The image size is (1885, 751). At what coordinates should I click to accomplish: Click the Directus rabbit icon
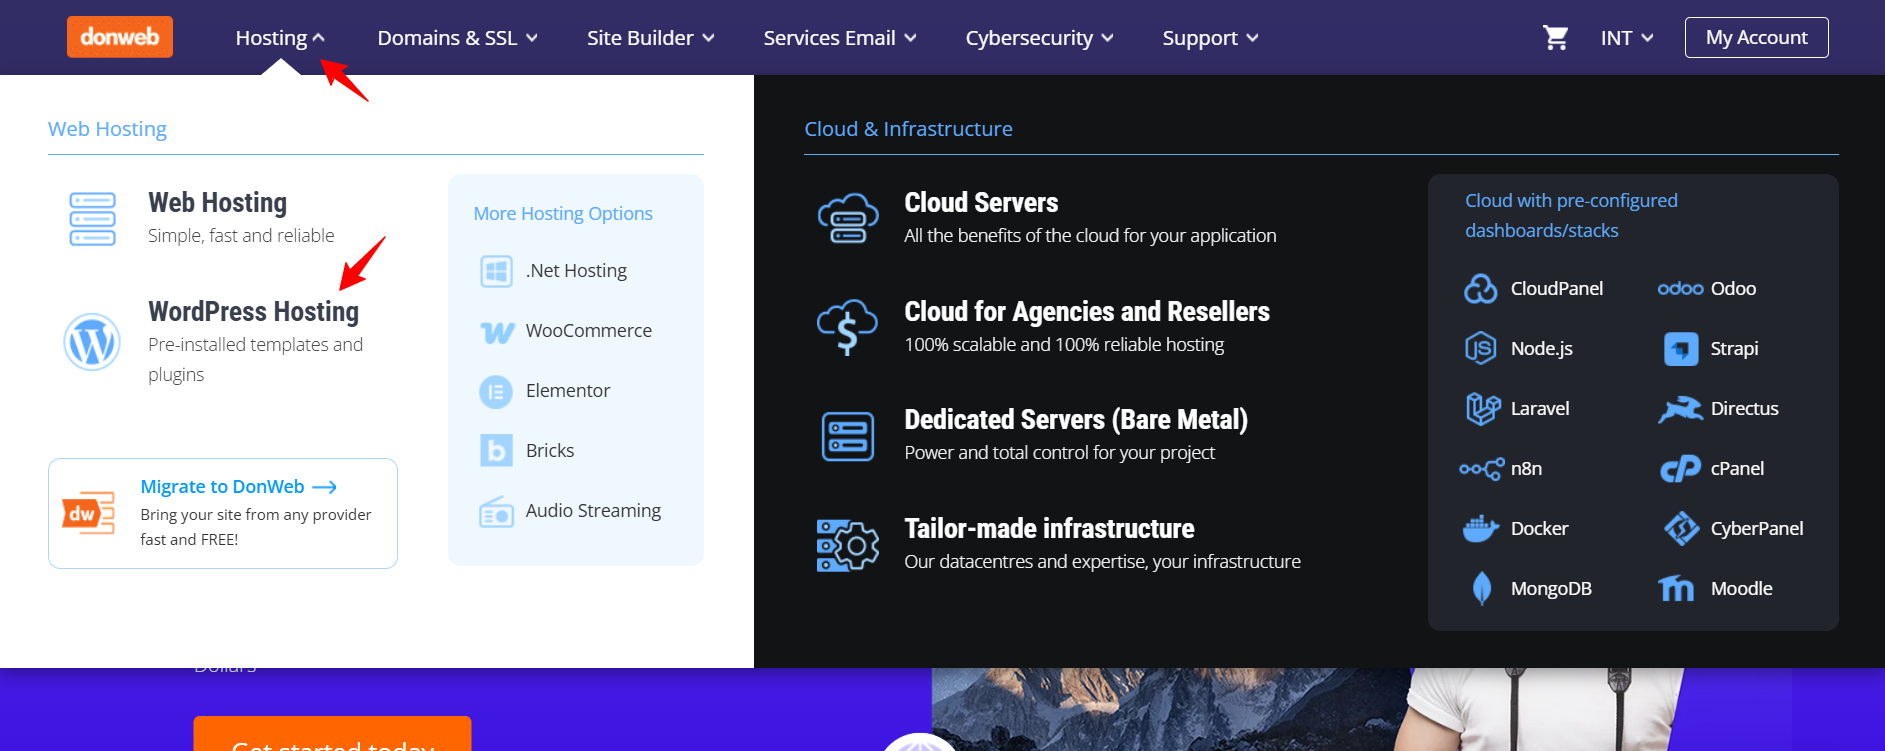coord(1680,409)
